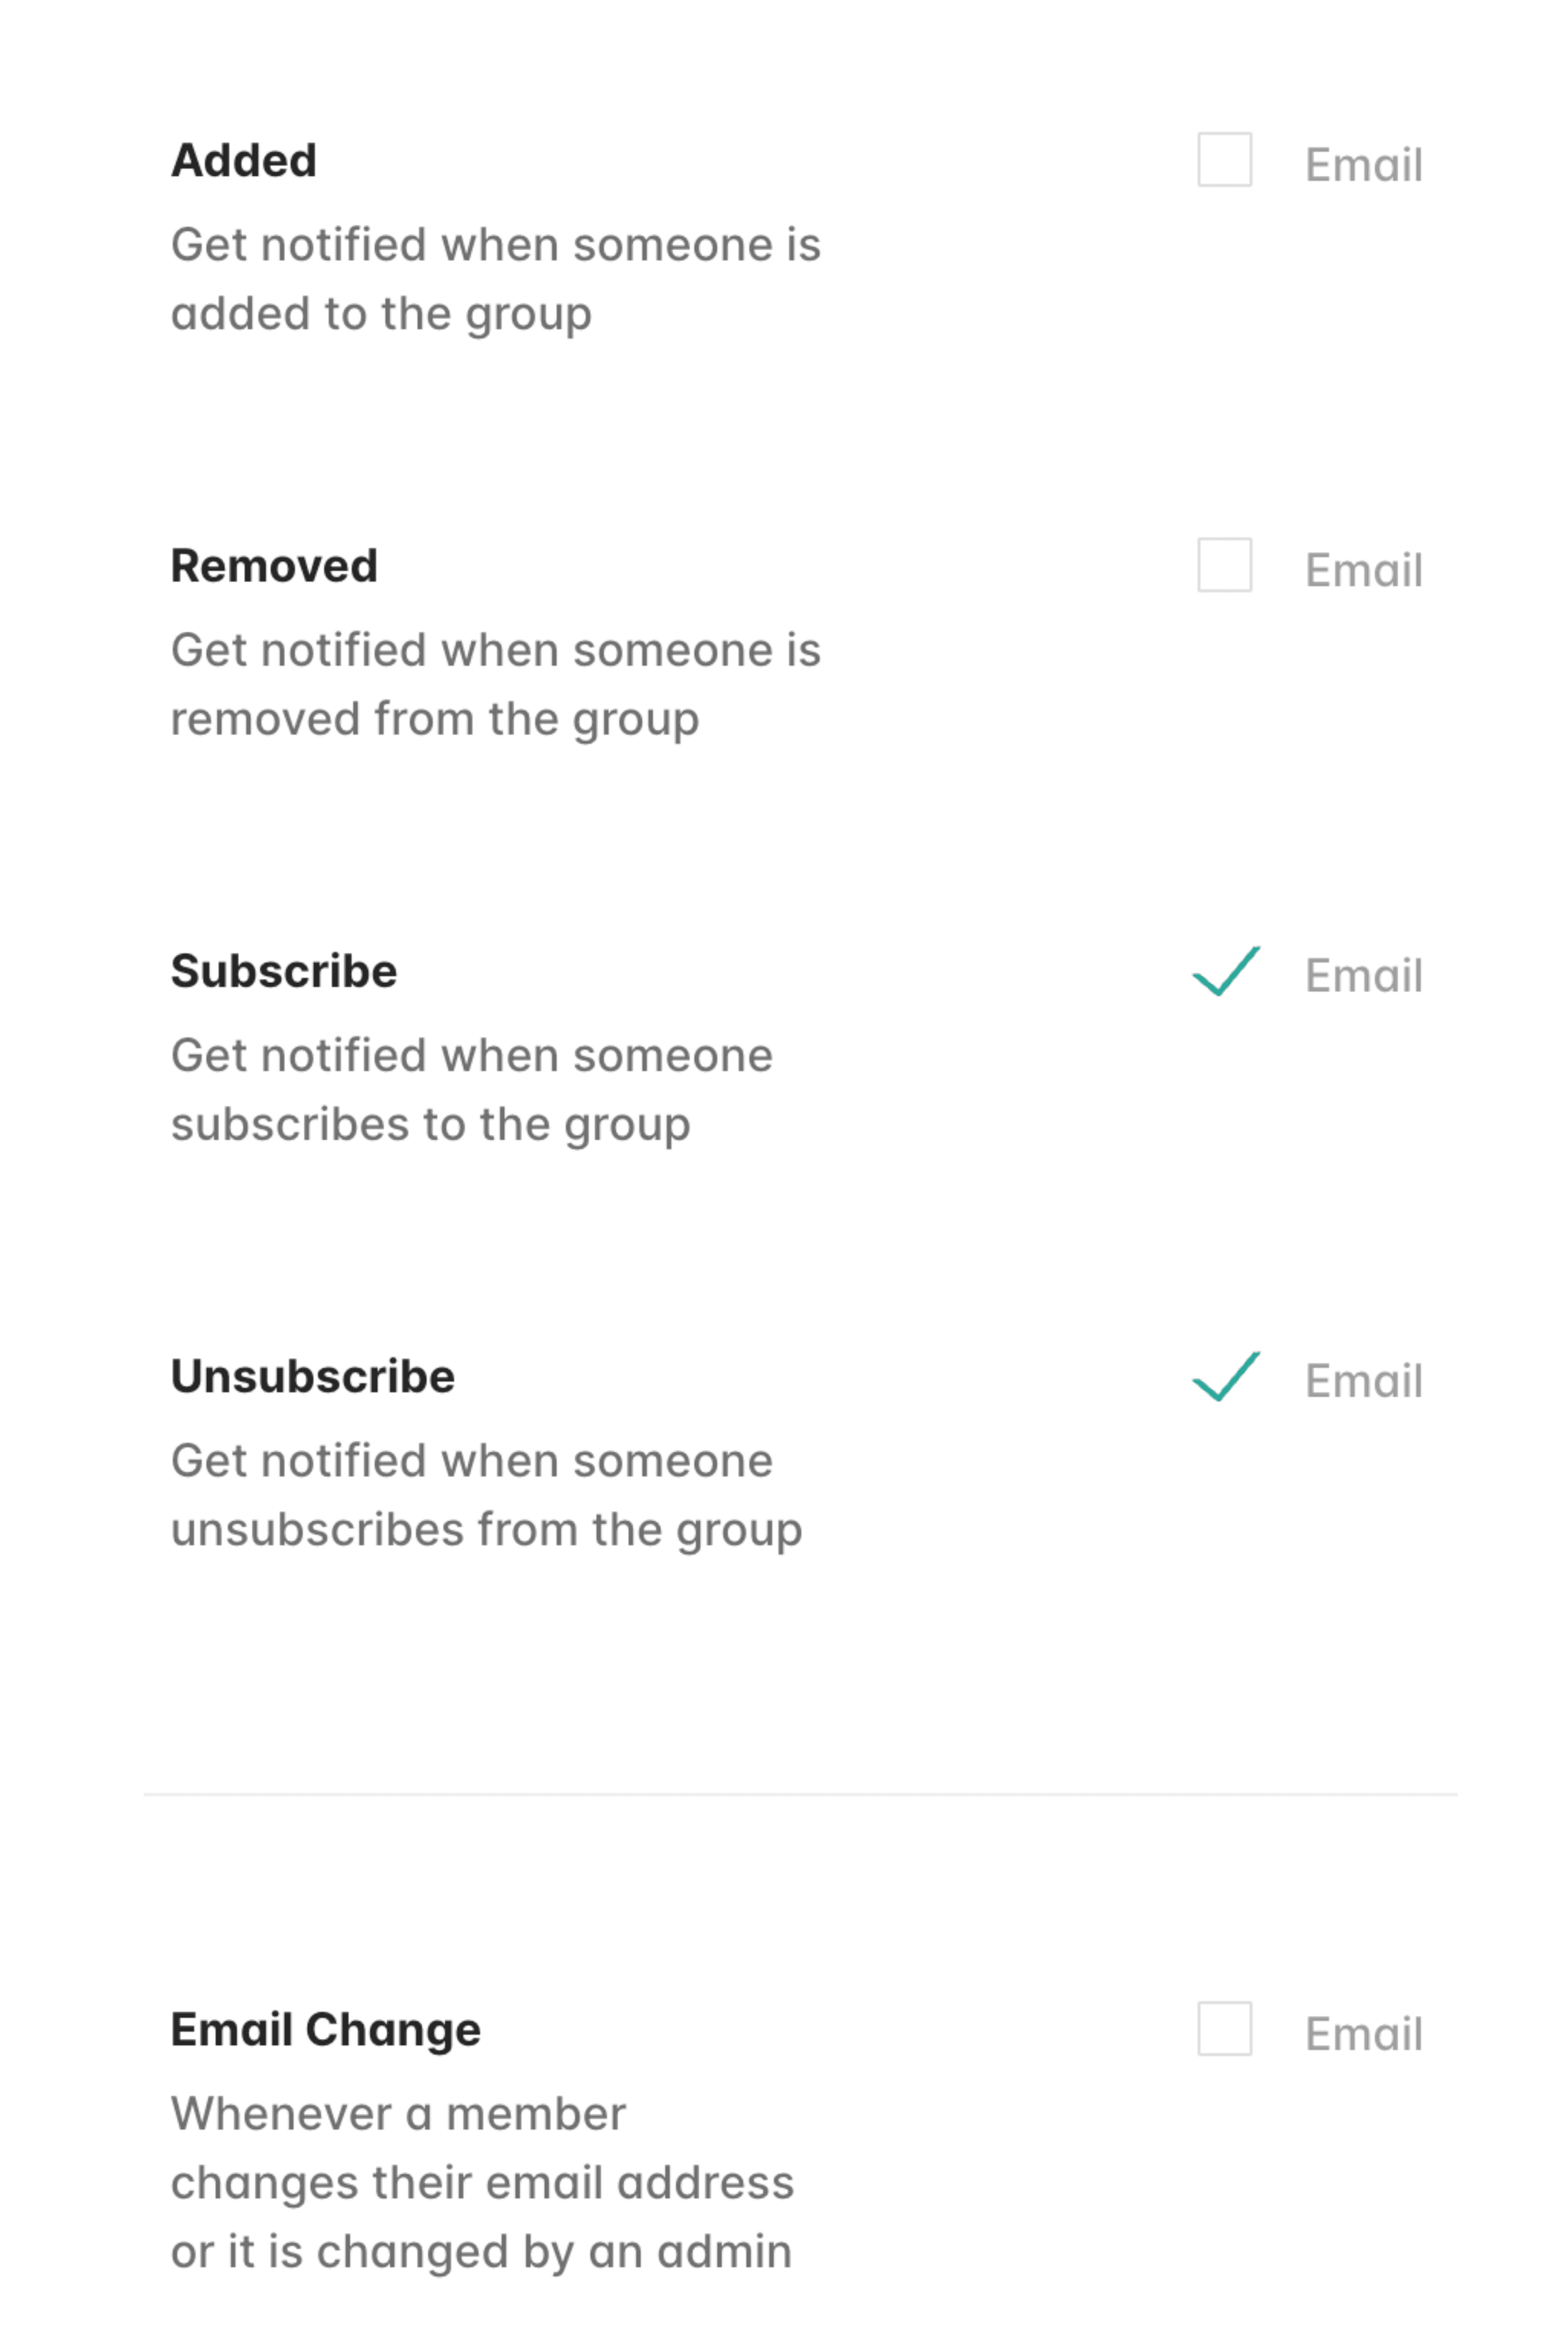Viewport: 1568px width, 2346px height.
Task: Click the Added heading
Action: click(x=244, y=161)
